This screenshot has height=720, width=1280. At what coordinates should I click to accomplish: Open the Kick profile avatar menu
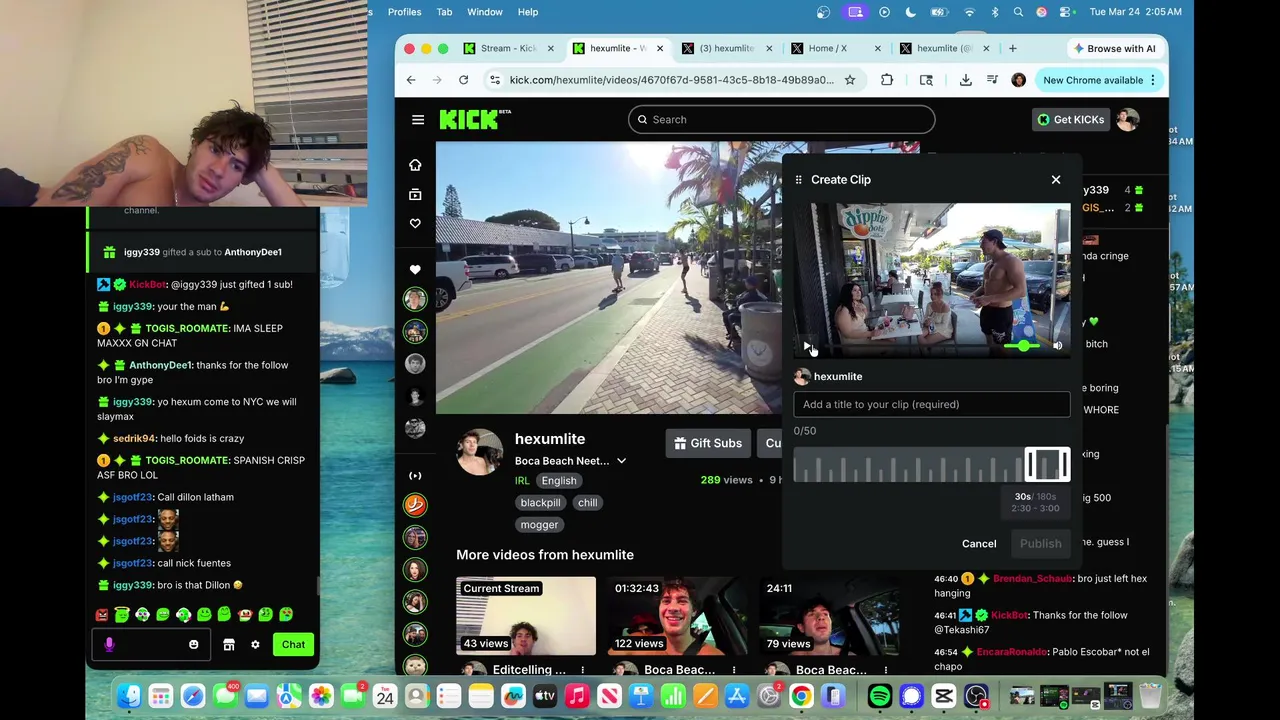pos(1128,120)
